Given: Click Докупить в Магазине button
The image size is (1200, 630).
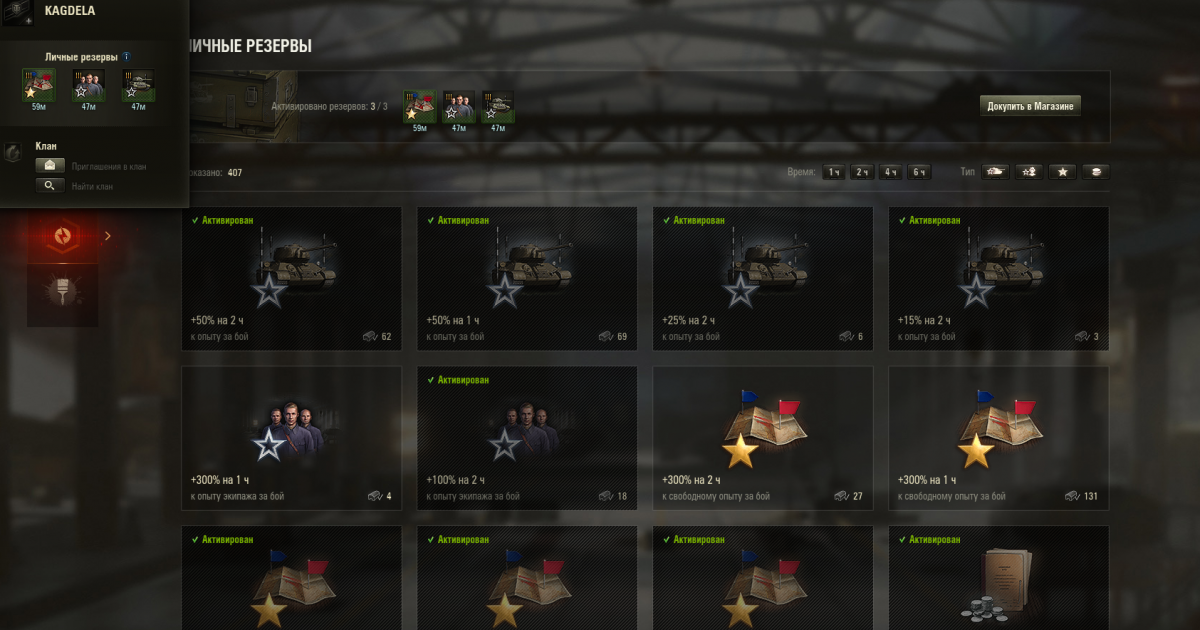Looking at the screenshot, I should [x=1030, y=106].
